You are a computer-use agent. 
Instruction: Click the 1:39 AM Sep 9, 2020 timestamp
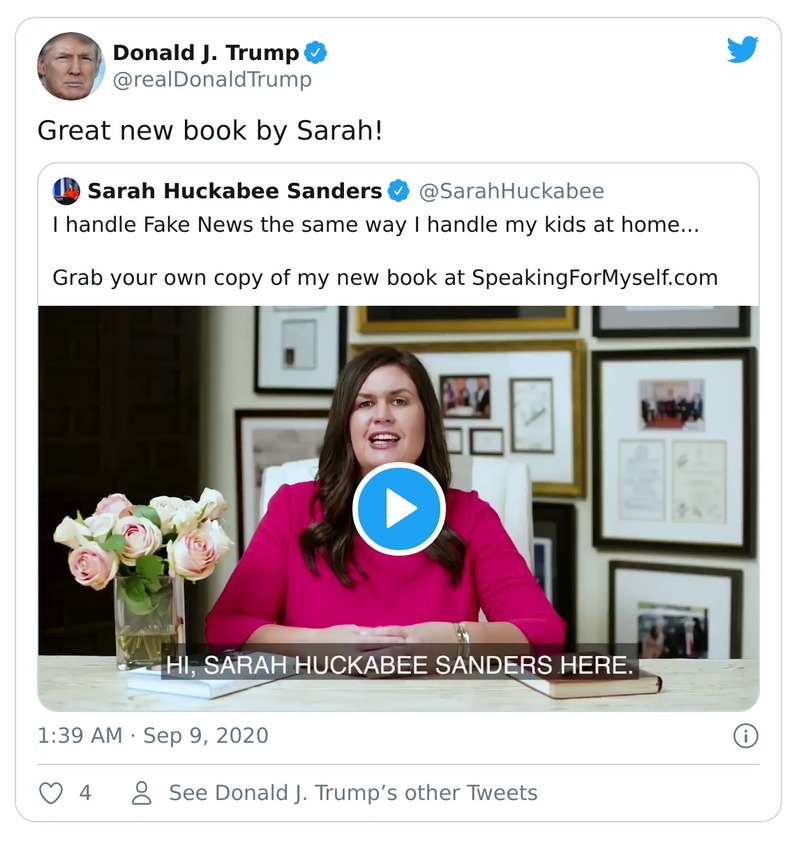pyautogui.click(x=153, y=736)
